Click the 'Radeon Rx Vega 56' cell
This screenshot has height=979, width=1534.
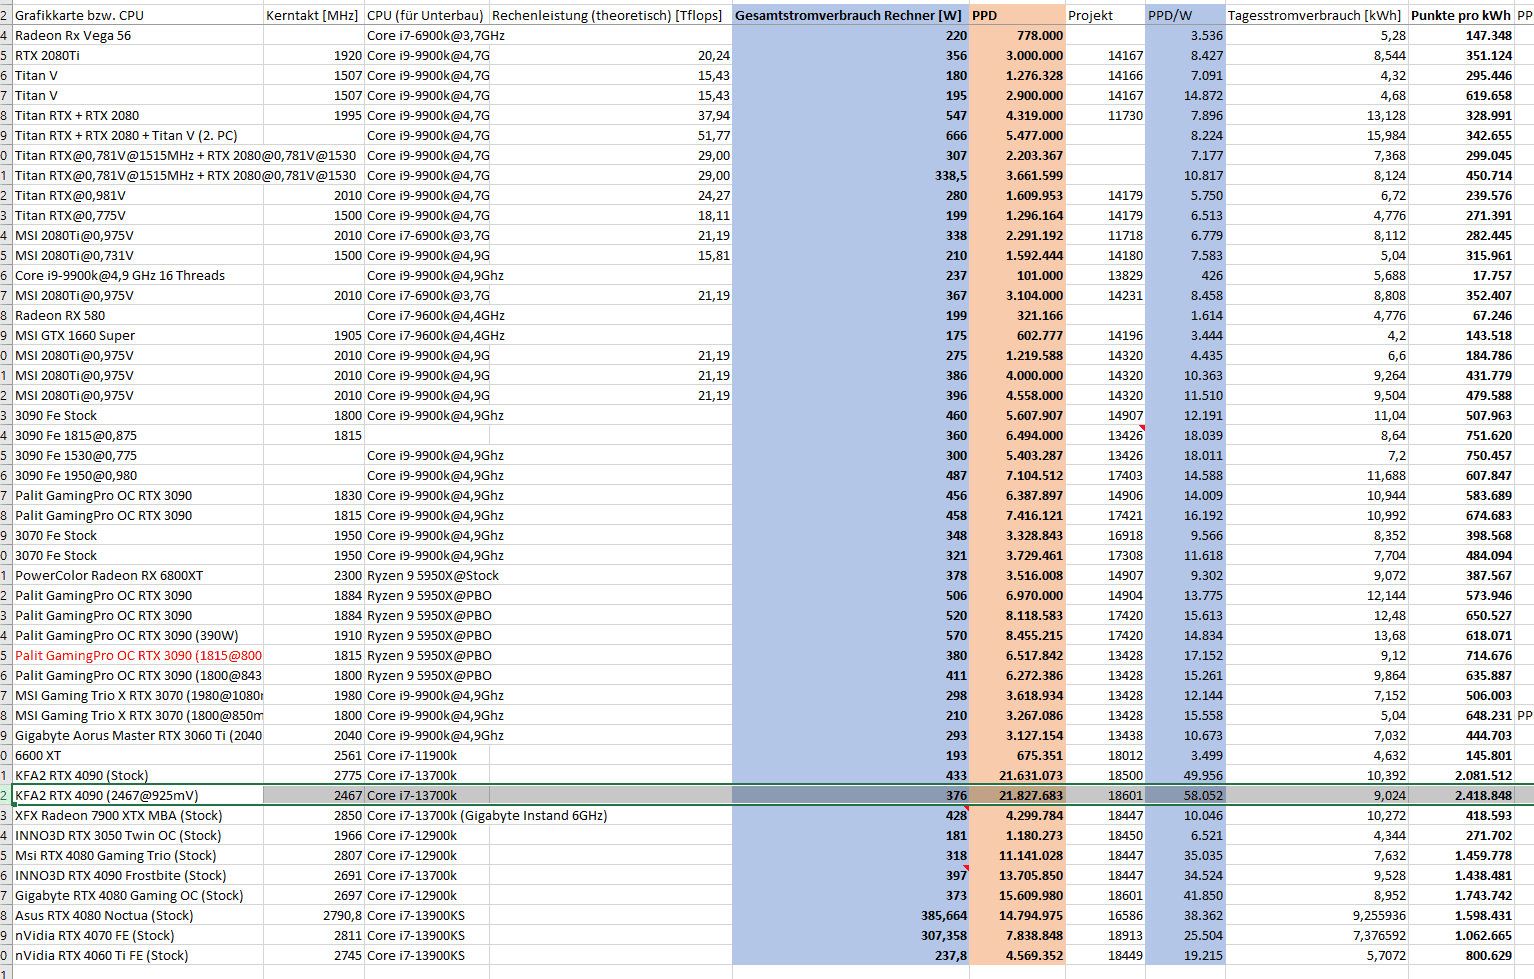pyautogui.click(x=137, y=35)
